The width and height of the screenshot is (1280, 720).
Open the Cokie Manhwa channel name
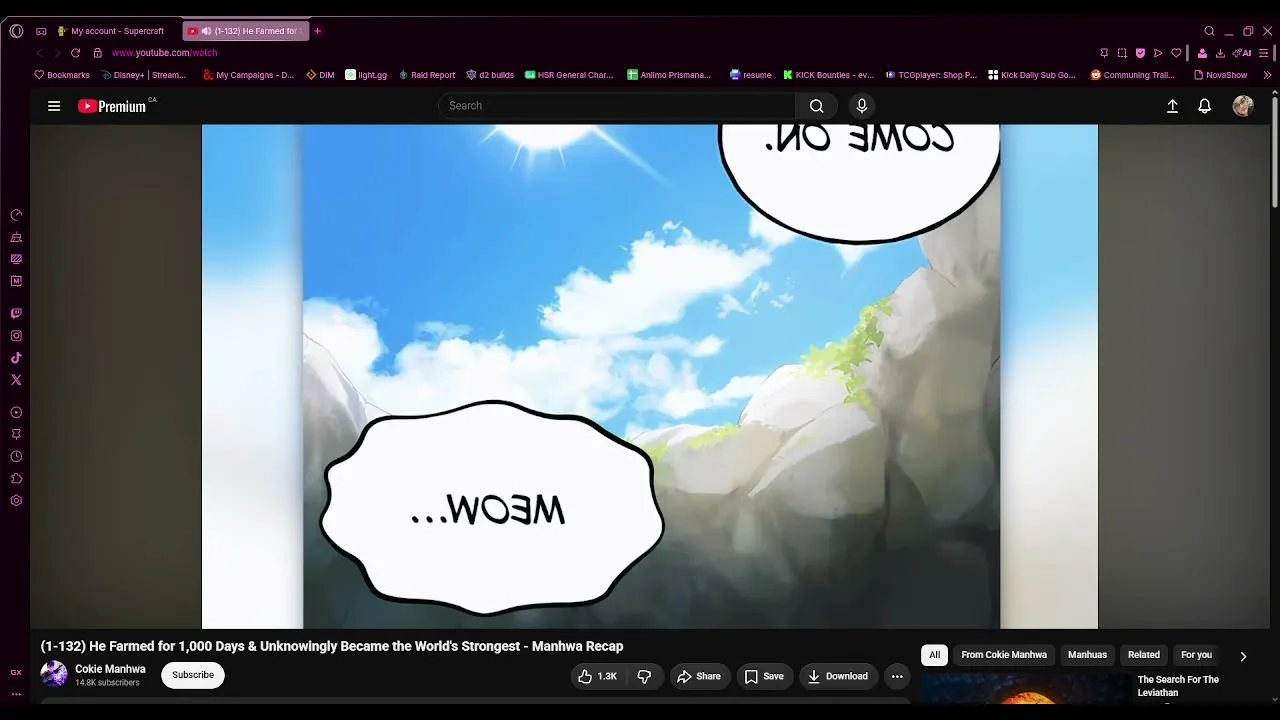point(110,669)
